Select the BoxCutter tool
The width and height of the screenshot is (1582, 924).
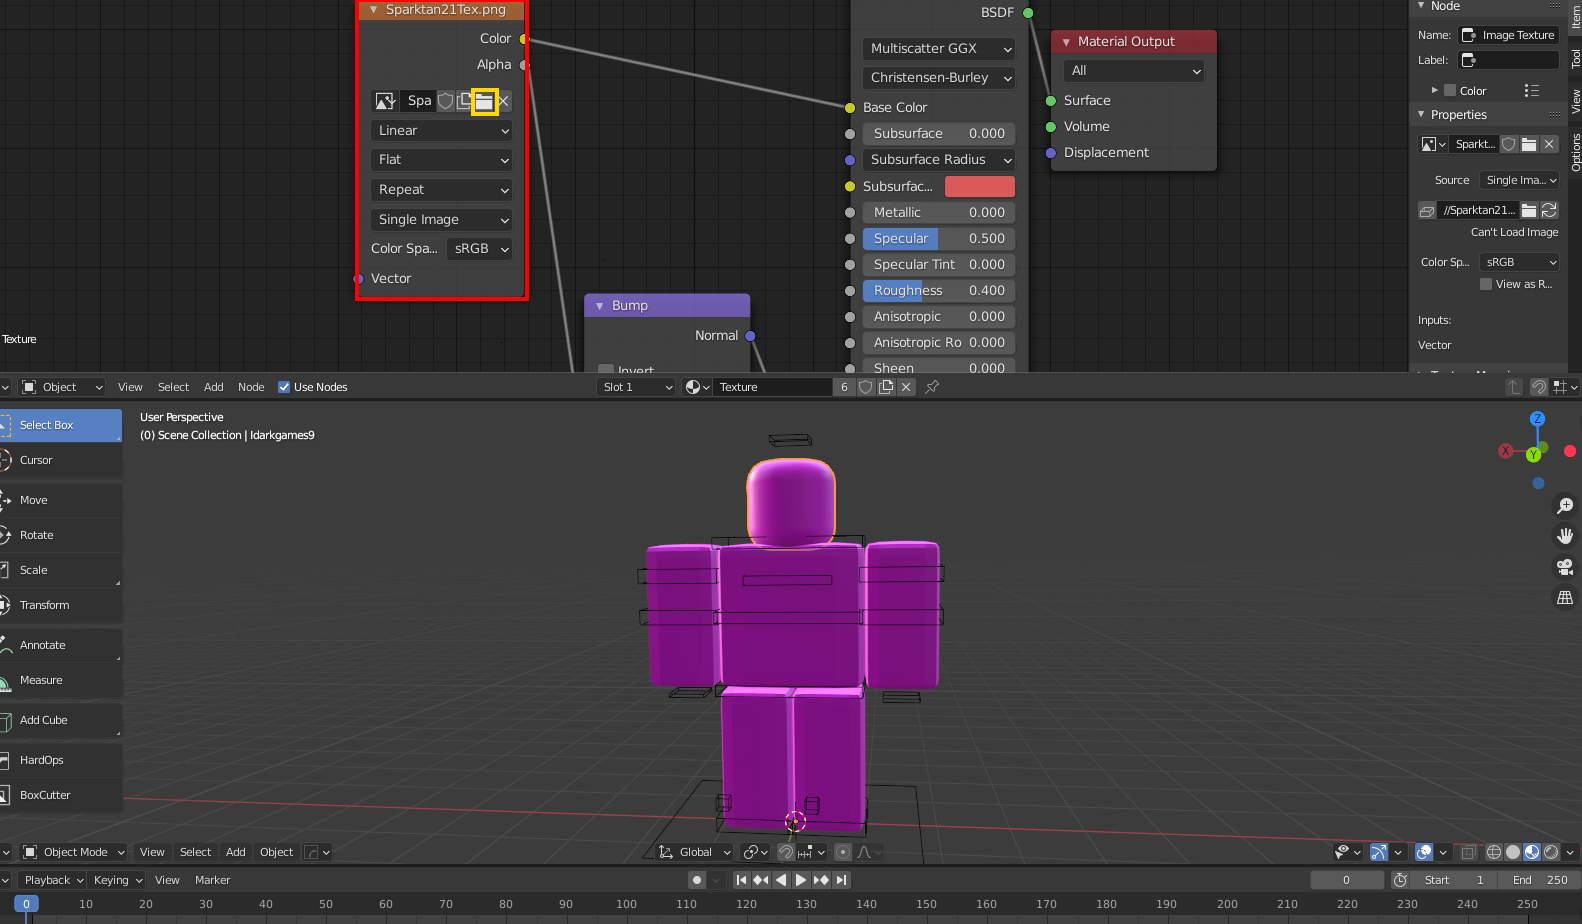[61, 795]
